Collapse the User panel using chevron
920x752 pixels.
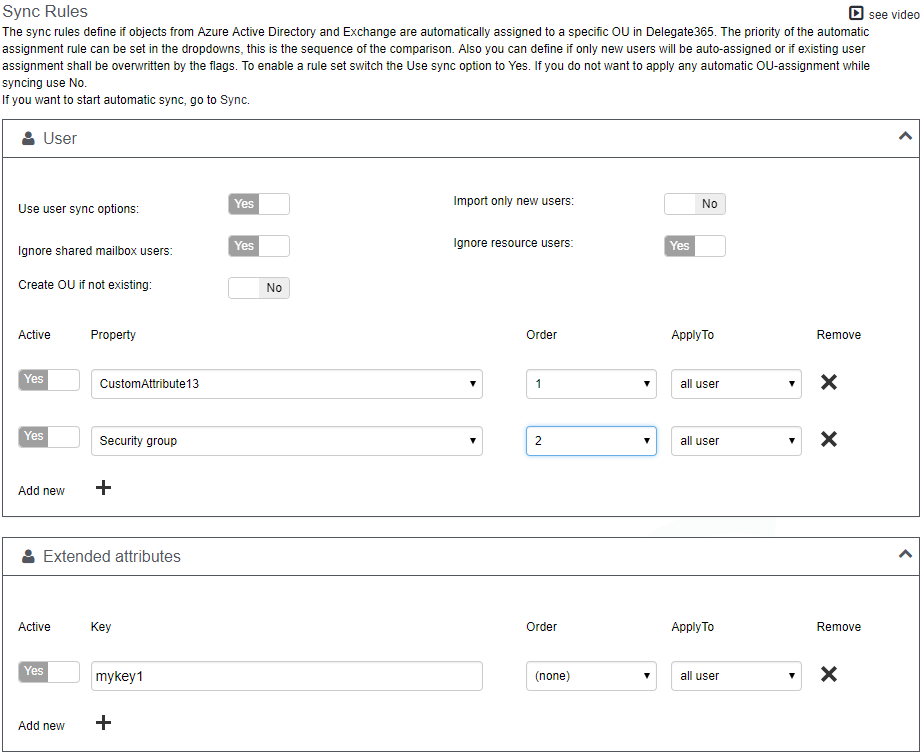905,136
